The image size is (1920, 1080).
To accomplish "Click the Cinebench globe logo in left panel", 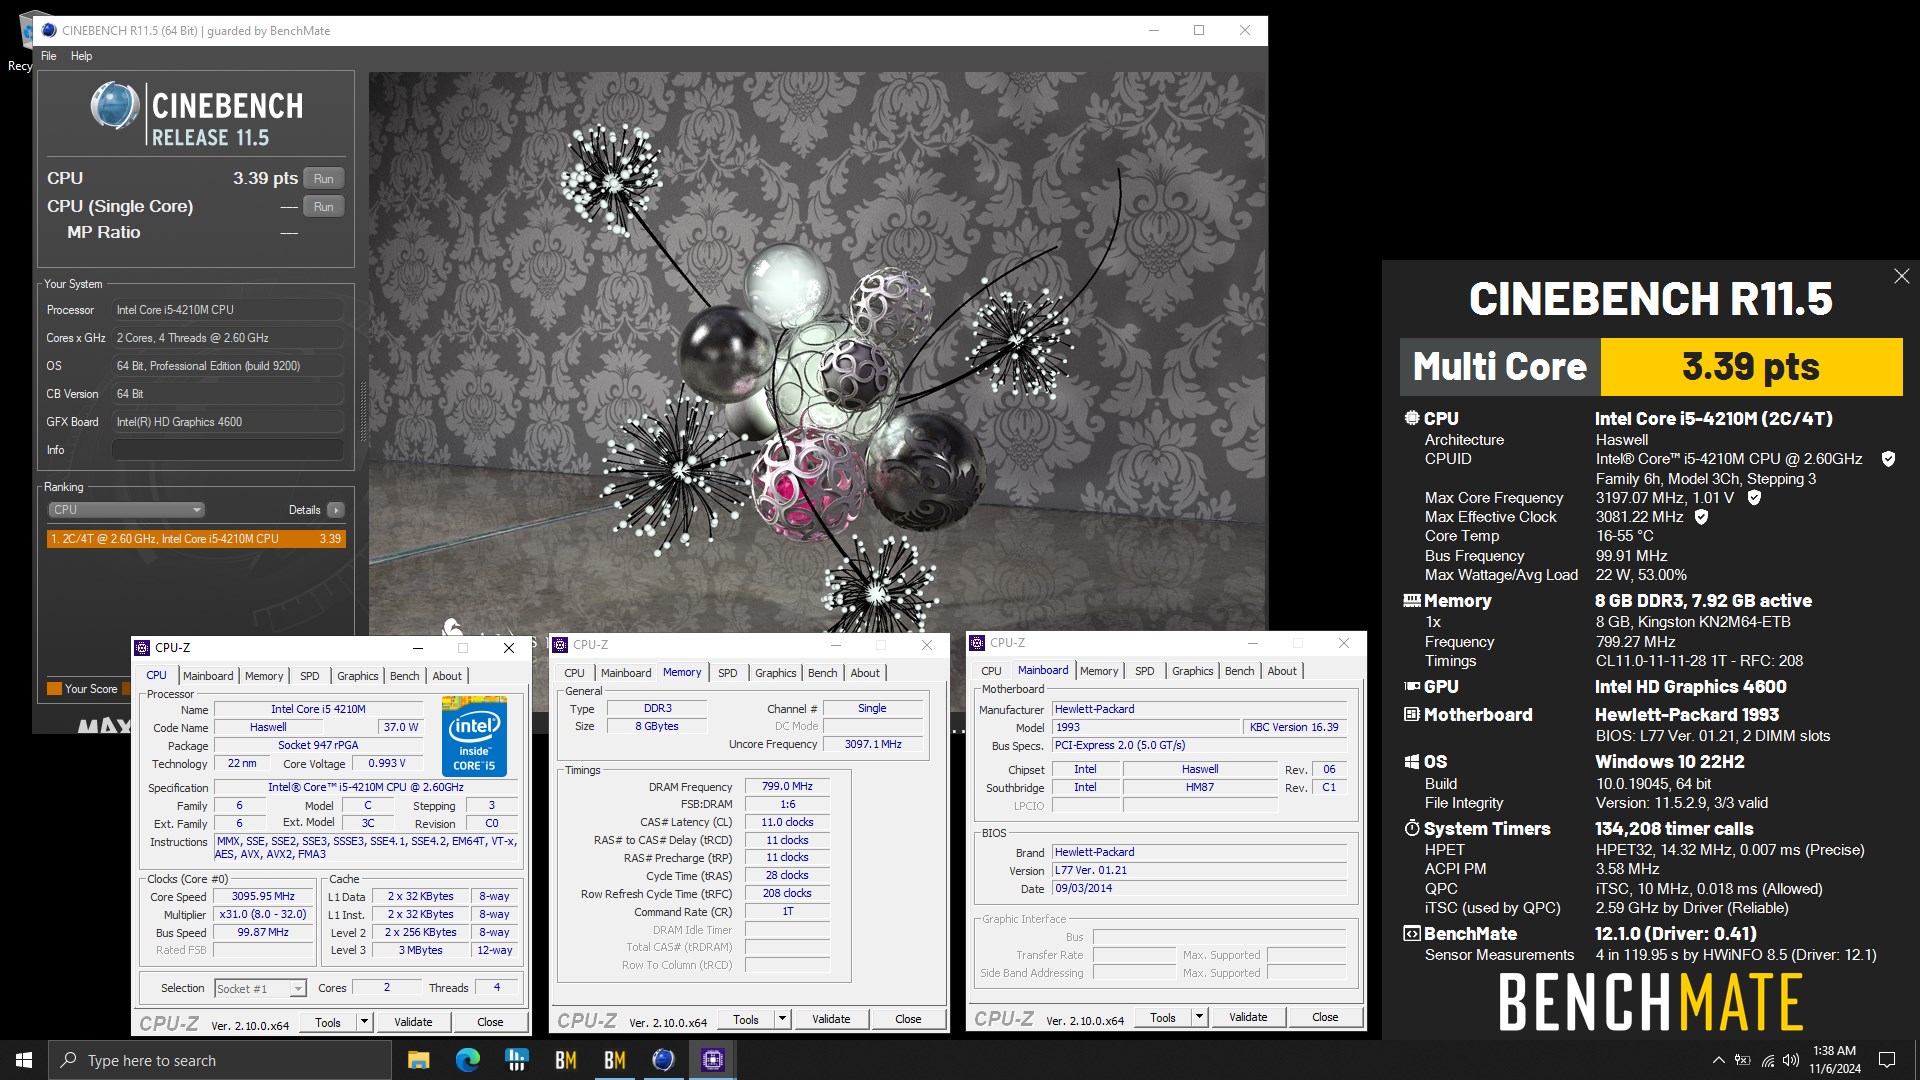I will 115,106.
